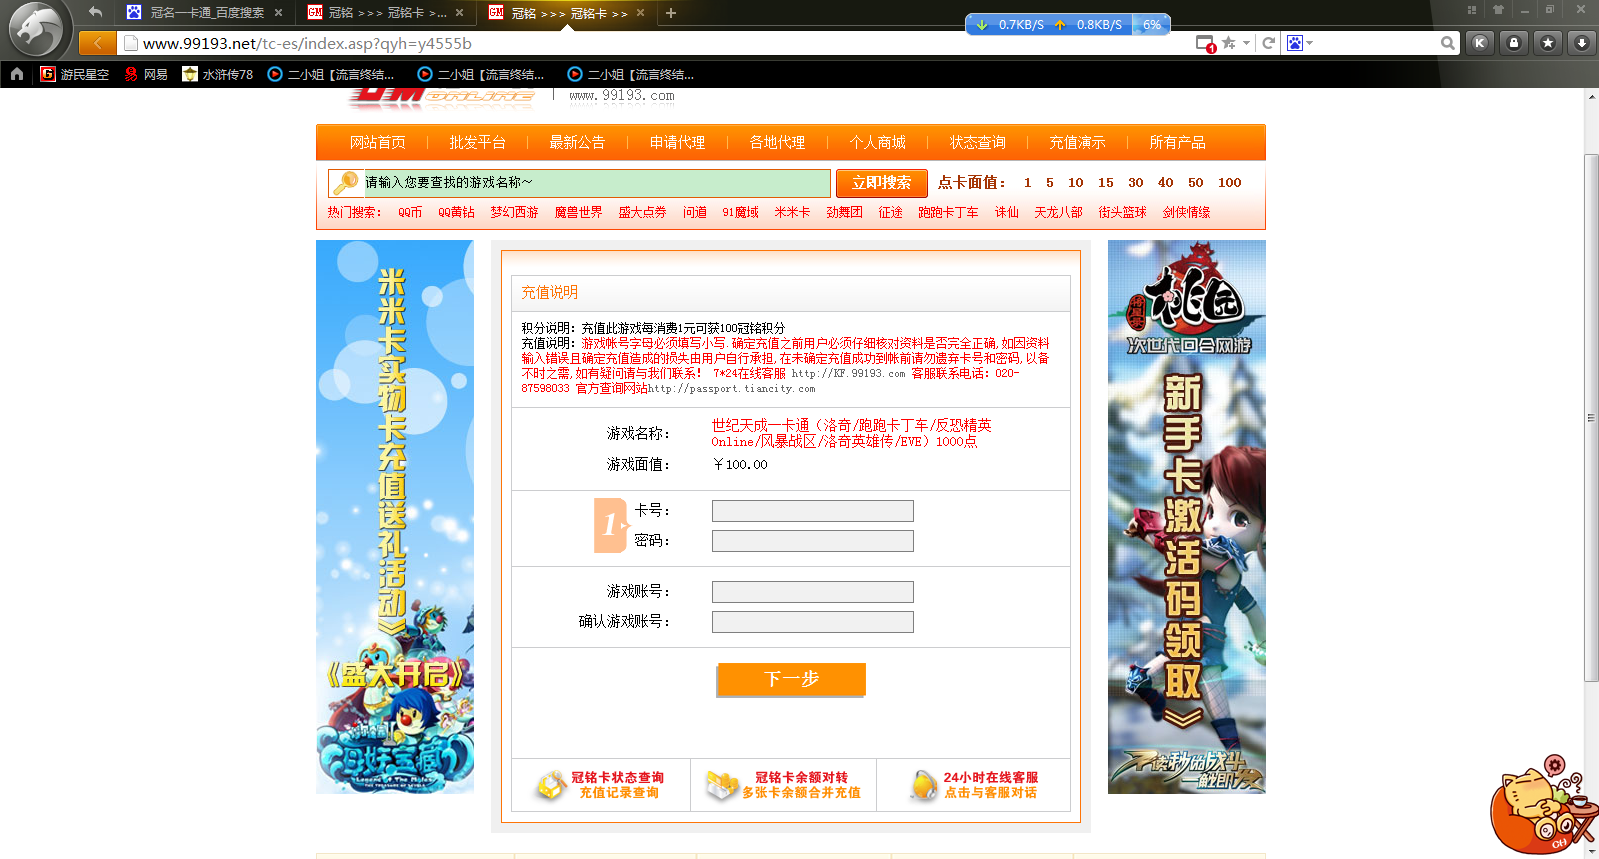Screen dimensions: 1599x859
Task: Click the search magnifier icon
Action: click(x=1447, y=43)
